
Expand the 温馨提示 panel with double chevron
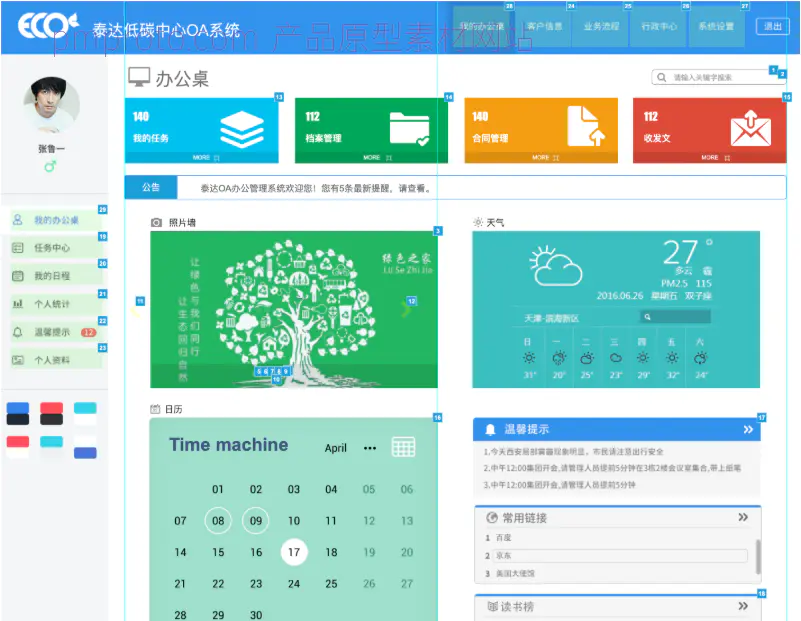pyautogui.click(x=747, y=430)
